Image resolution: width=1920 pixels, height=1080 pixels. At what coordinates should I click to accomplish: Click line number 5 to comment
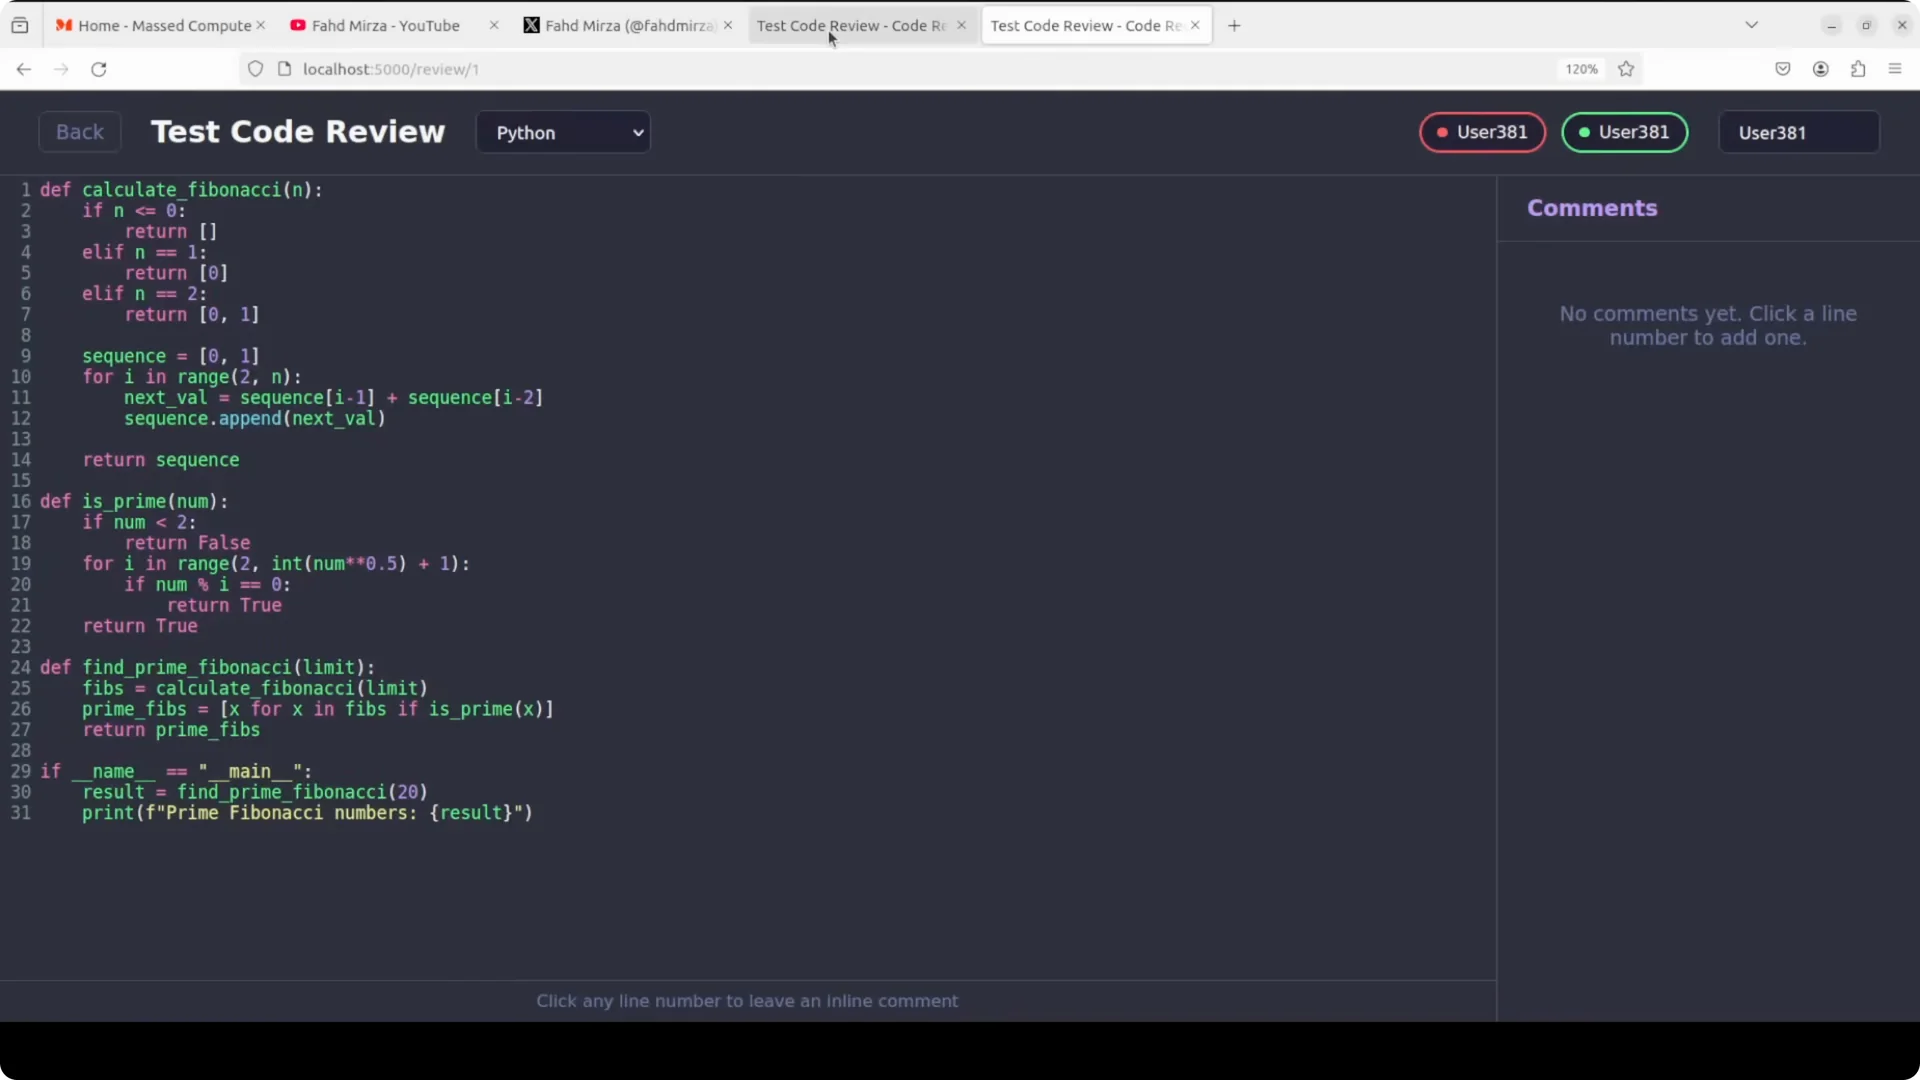click(x=25, y=273)
